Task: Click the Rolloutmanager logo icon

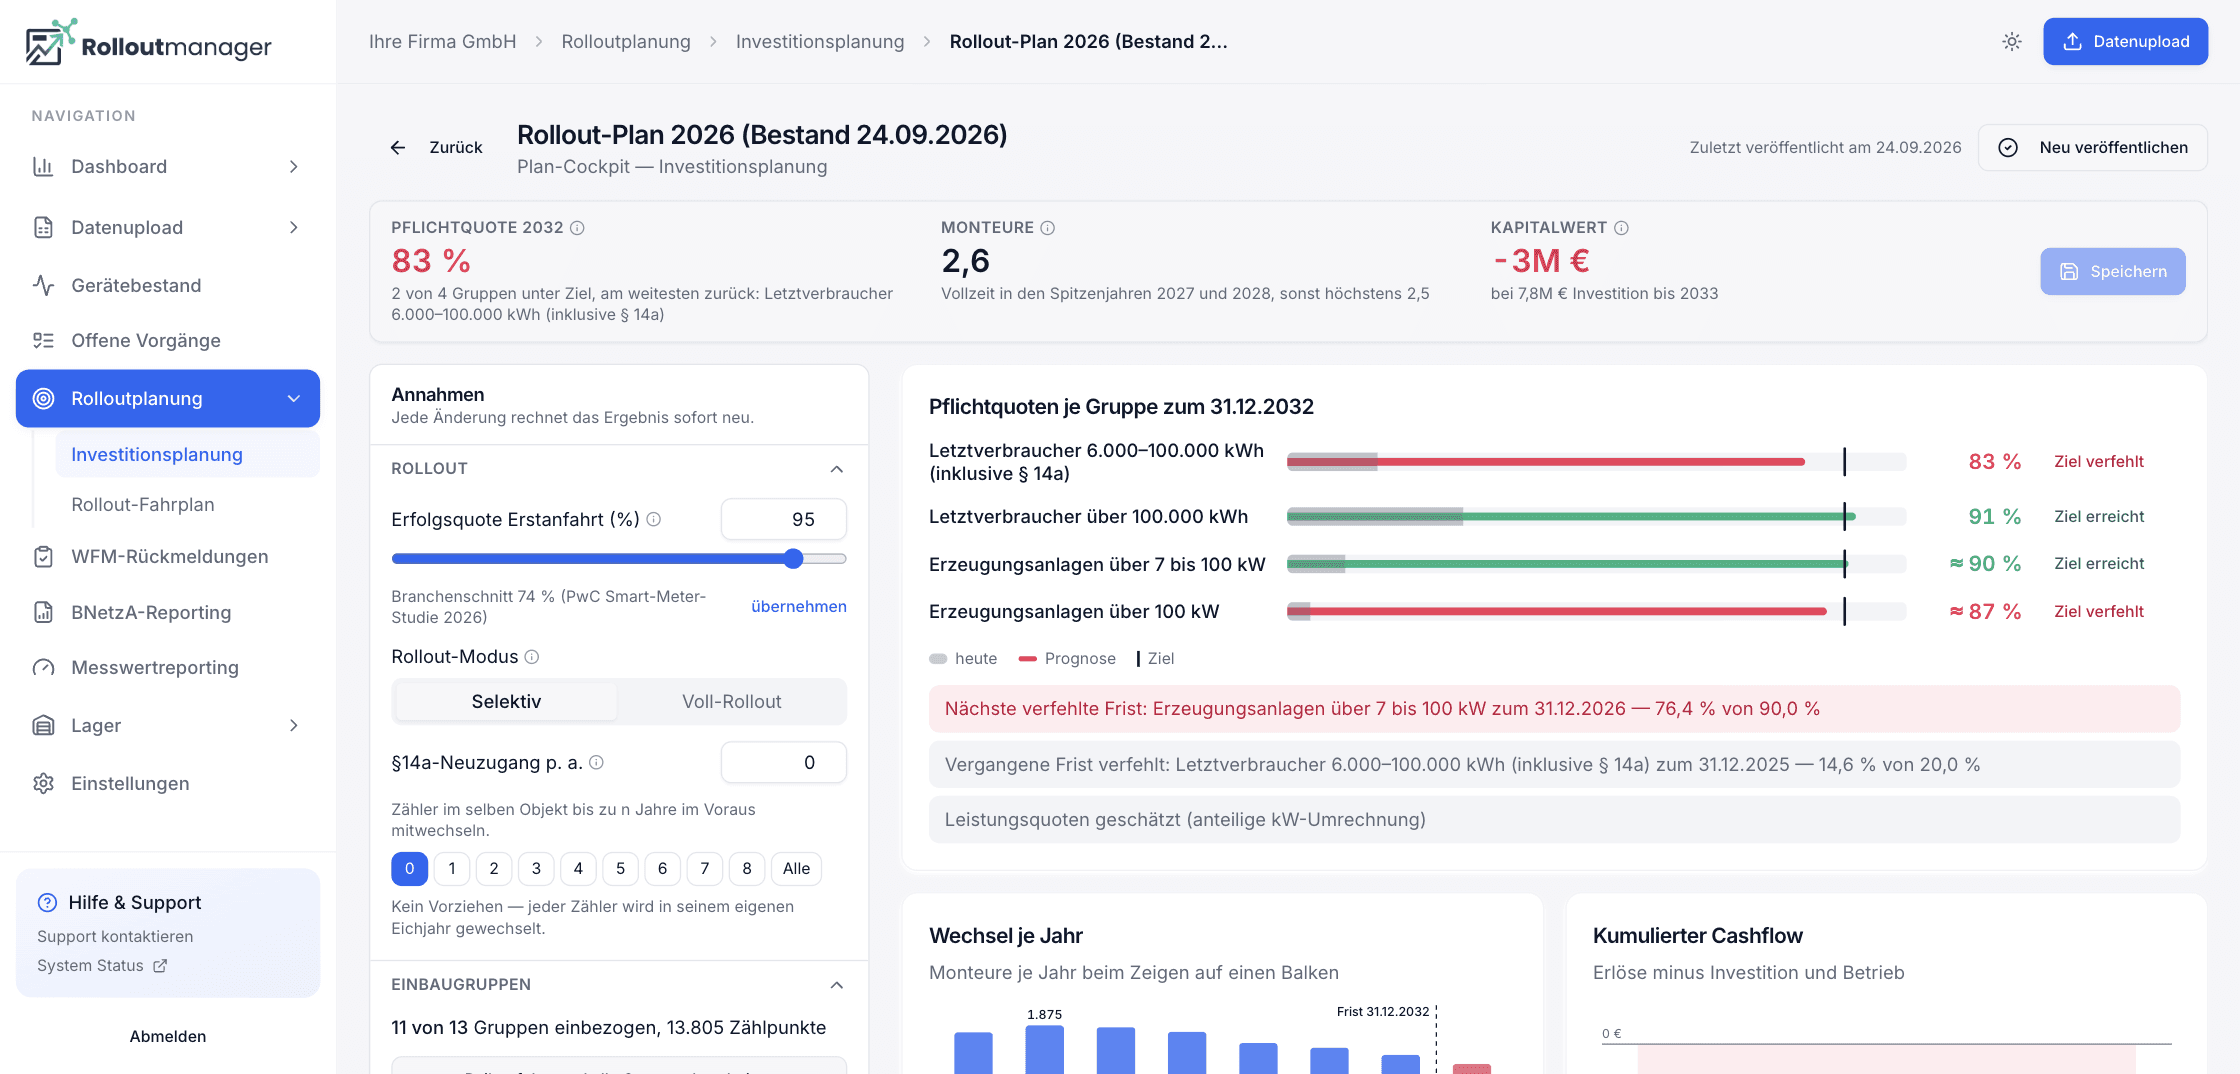Action: (50, 42)
